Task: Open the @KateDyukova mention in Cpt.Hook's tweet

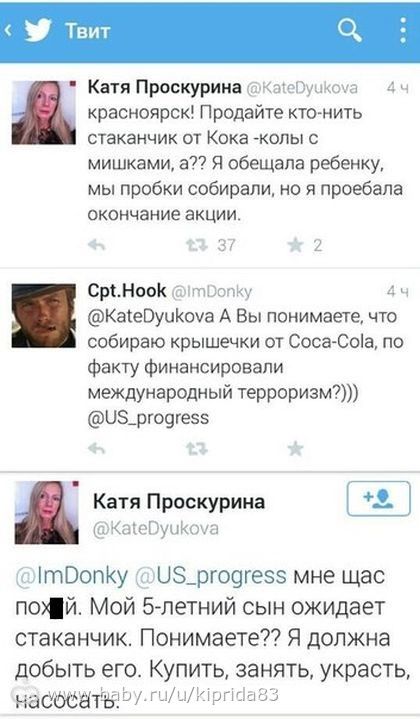Action: coord(150,316)
